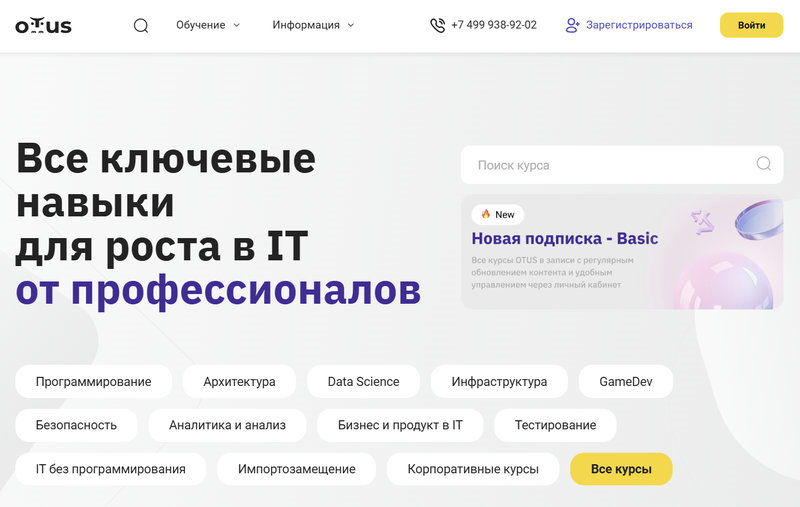This screenshot has width=800, height=507.
Task: Click the register user icon
Action: (x=573, y=26)
